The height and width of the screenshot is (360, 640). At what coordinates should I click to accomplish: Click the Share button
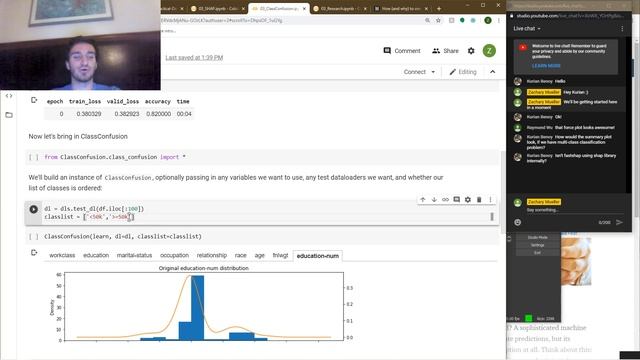[445, 51]
